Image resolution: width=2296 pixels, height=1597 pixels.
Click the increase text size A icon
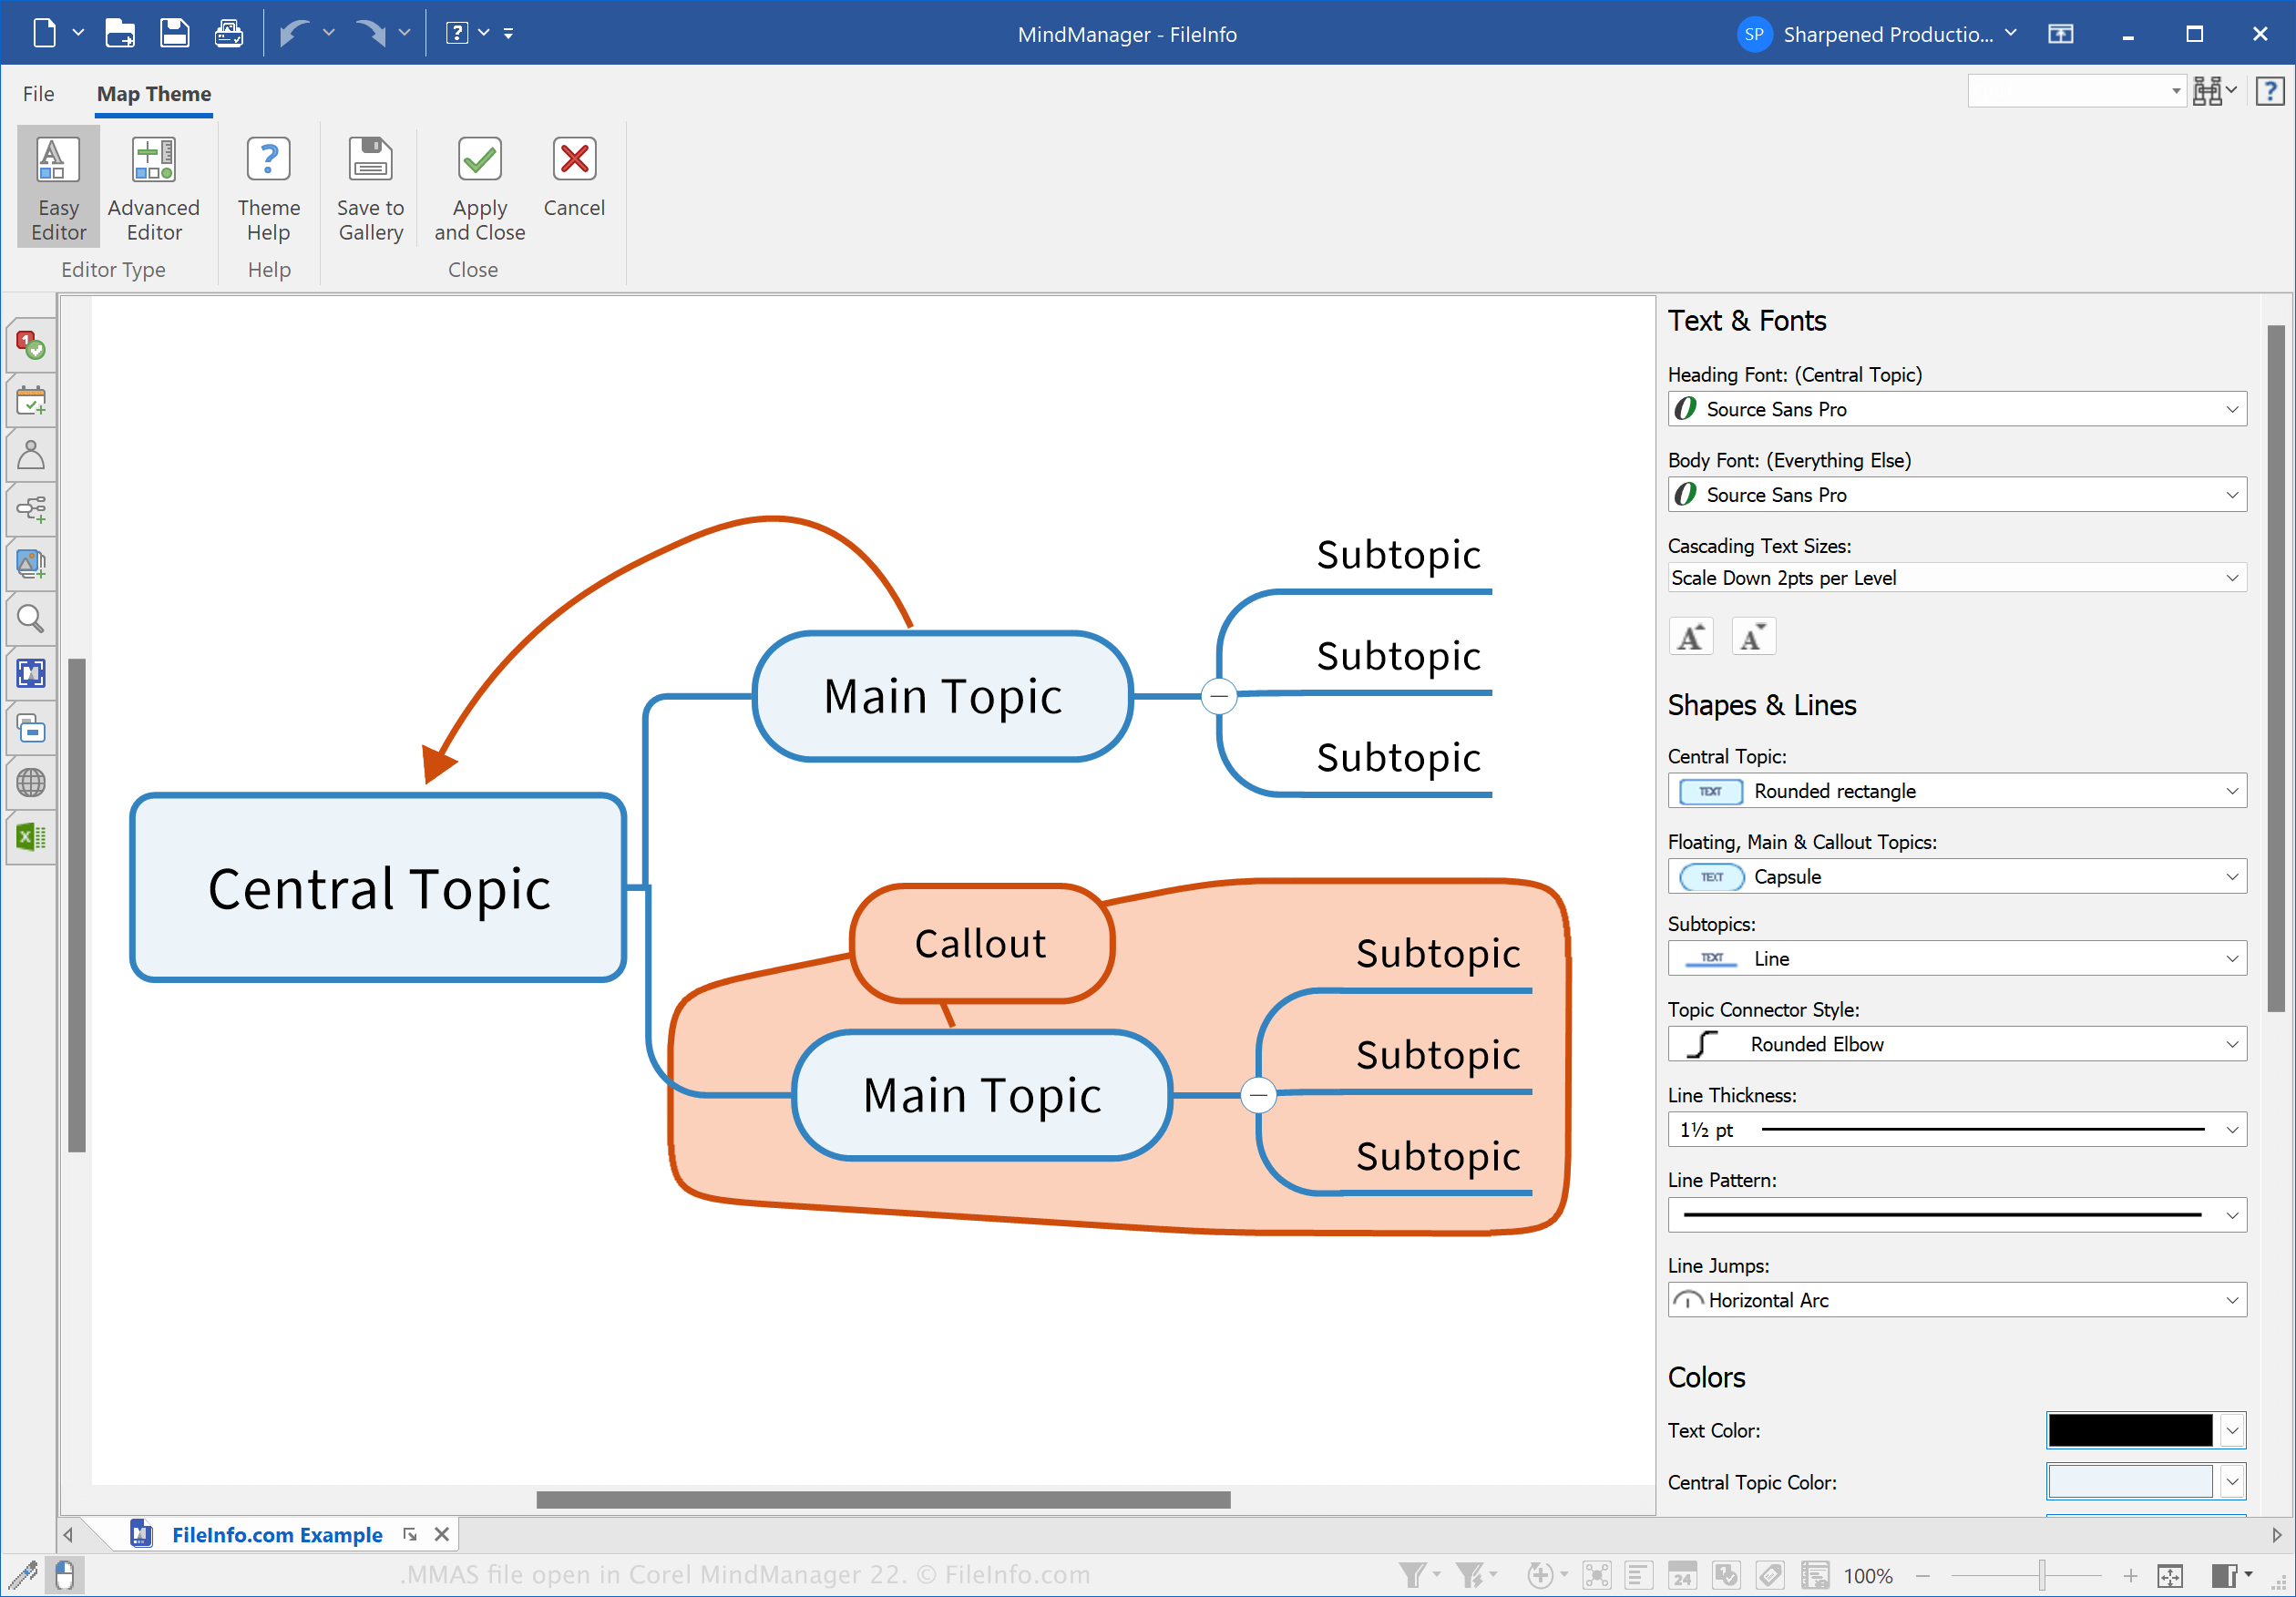click(1691, 637)
